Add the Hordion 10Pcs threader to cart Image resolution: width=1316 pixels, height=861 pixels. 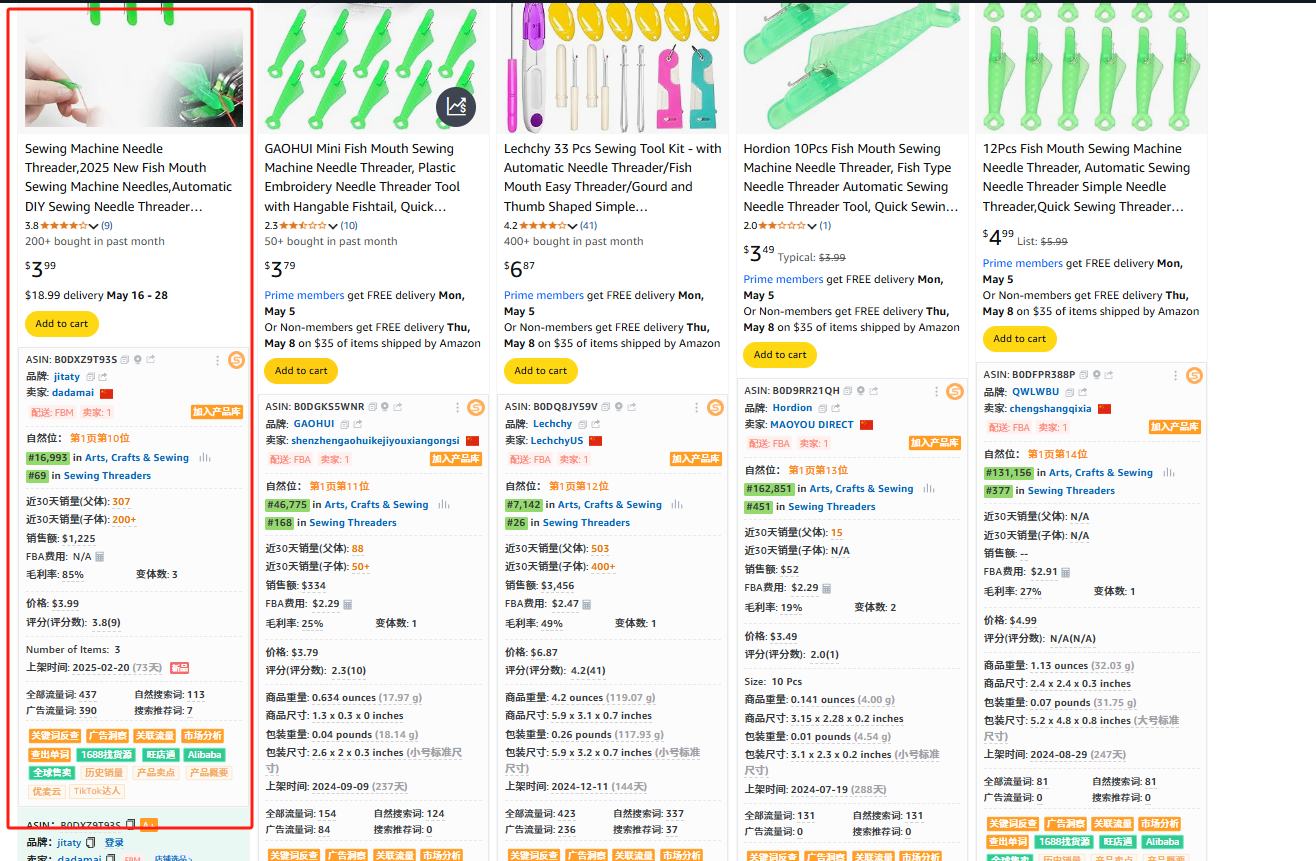(780, 355)
